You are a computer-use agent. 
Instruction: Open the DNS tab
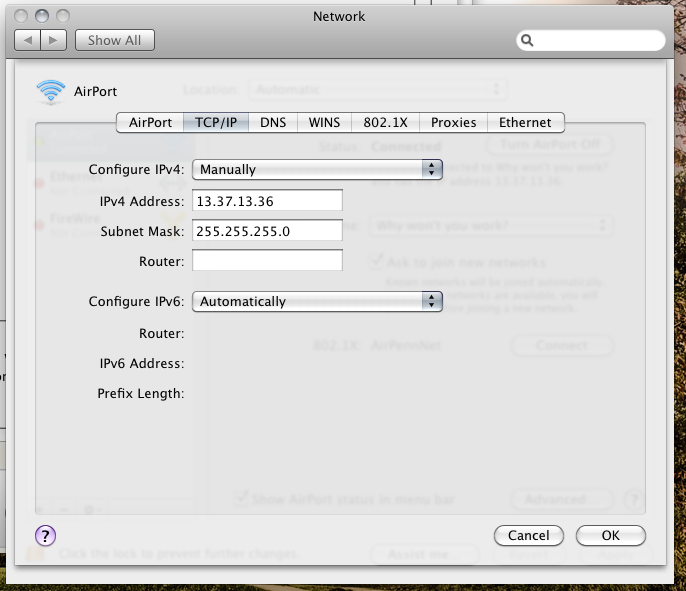[x=273, y=122]
